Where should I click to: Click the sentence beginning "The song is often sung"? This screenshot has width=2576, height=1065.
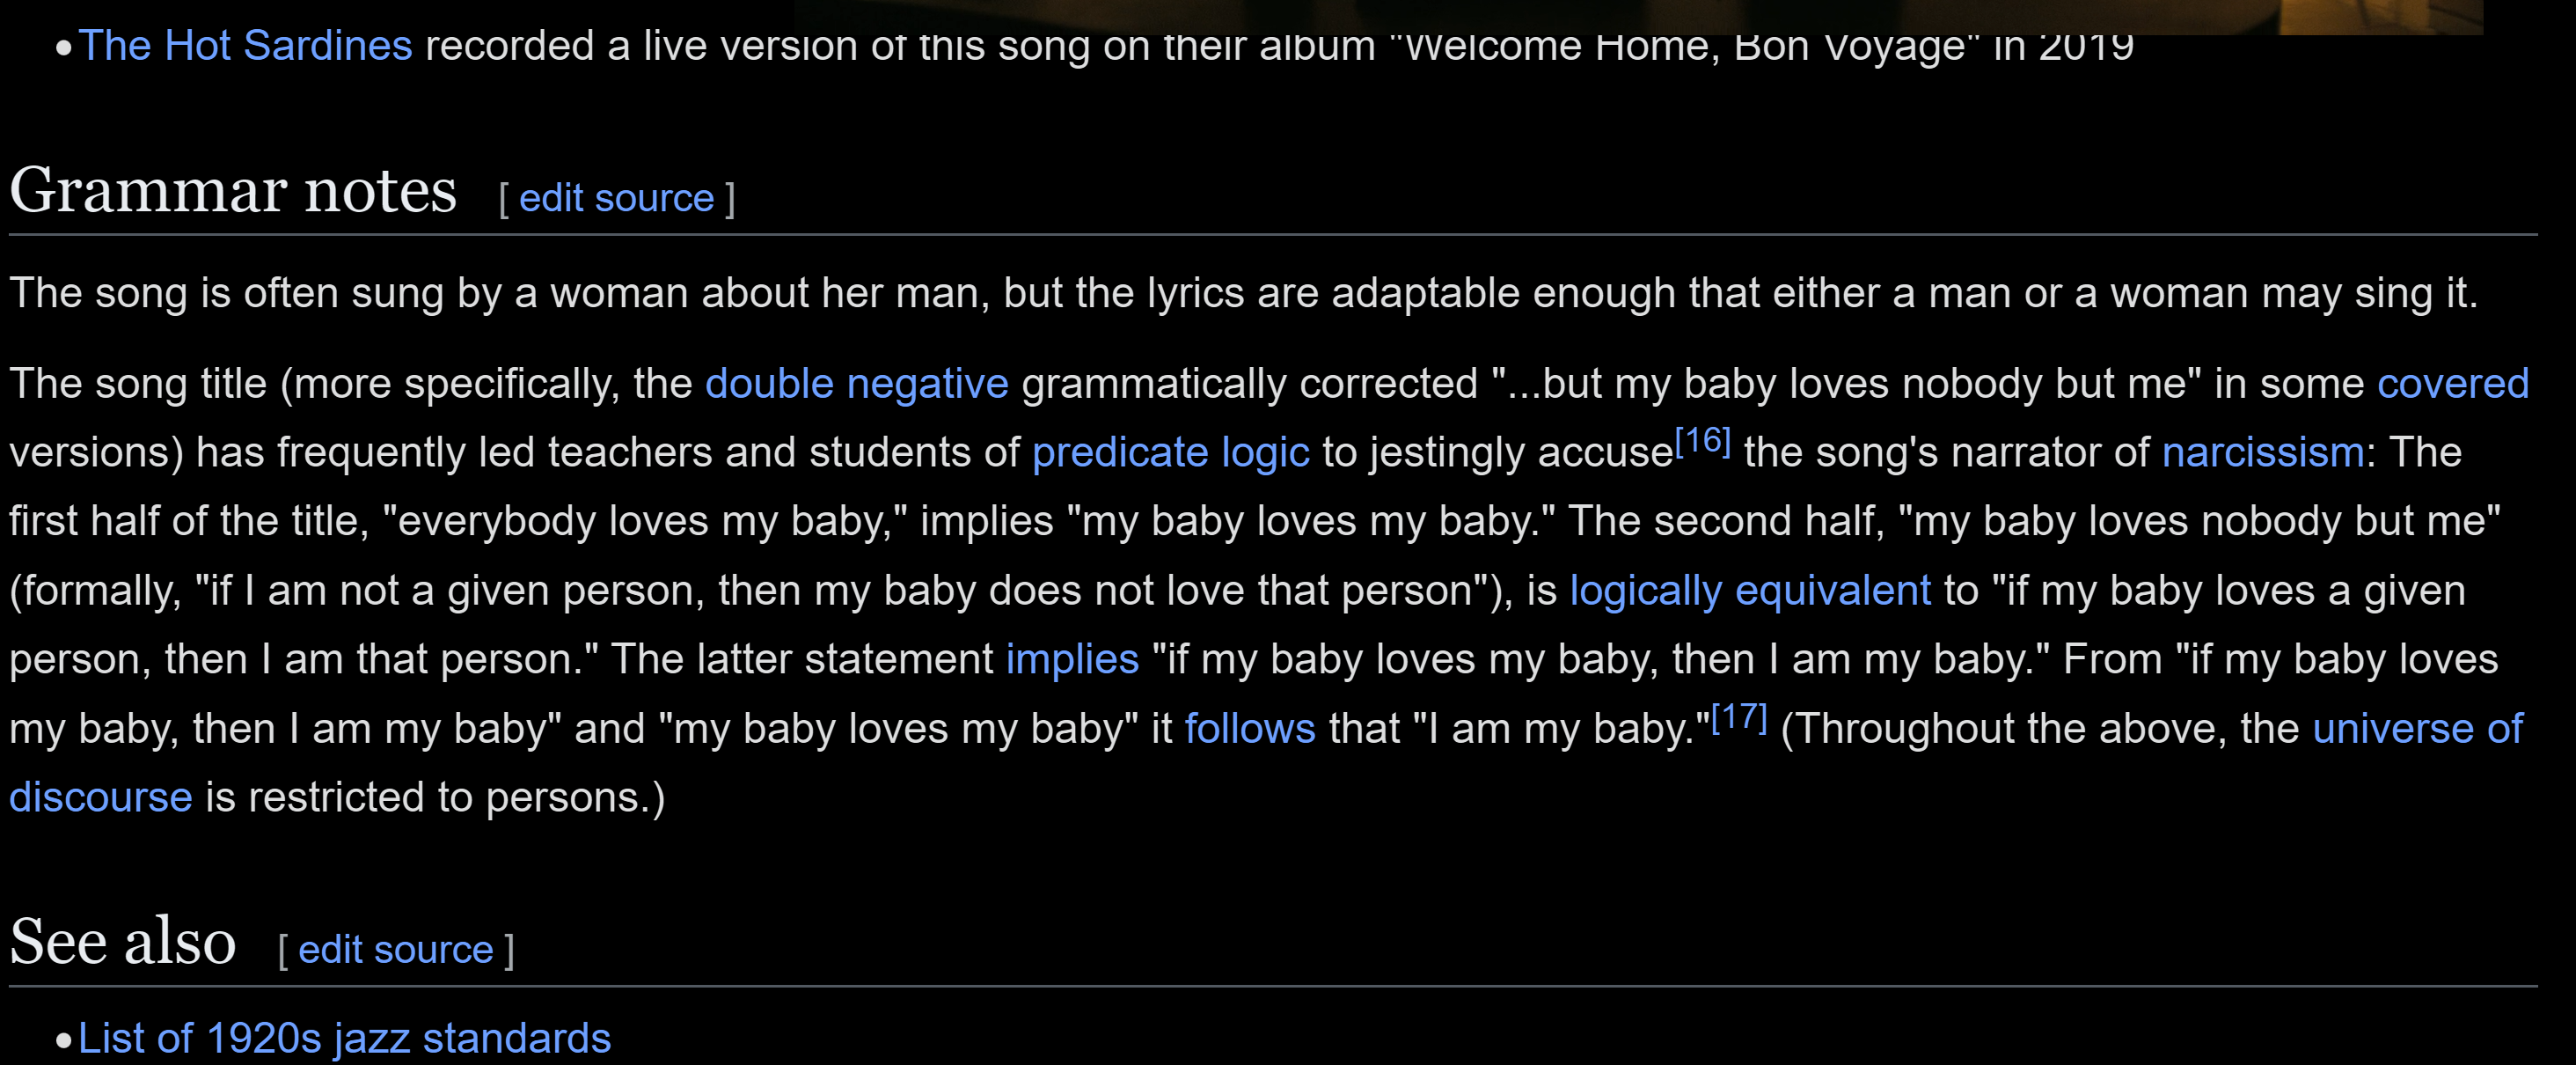(x=1243, y=293)
